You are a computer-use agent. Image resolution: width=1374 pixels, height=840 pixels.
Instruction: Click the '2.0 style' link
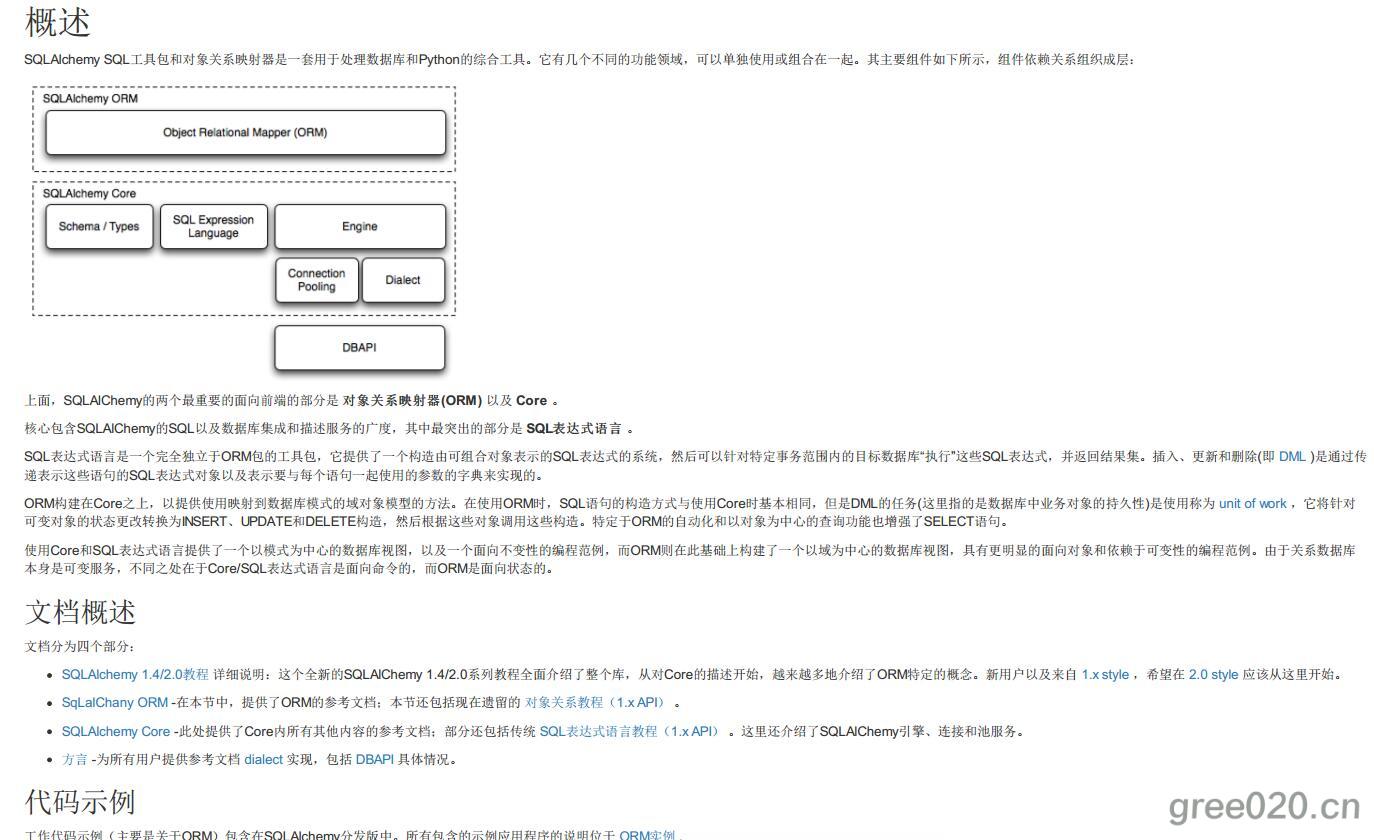pyautogui.click(x=1213, y=674)
